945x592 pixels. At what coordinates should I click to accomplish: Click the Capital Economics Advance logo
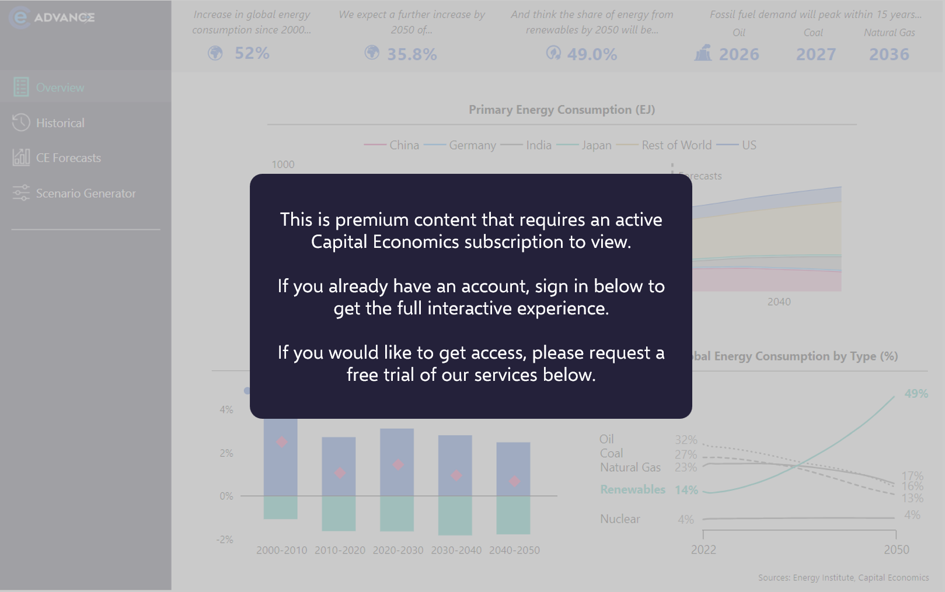(52, 17)
